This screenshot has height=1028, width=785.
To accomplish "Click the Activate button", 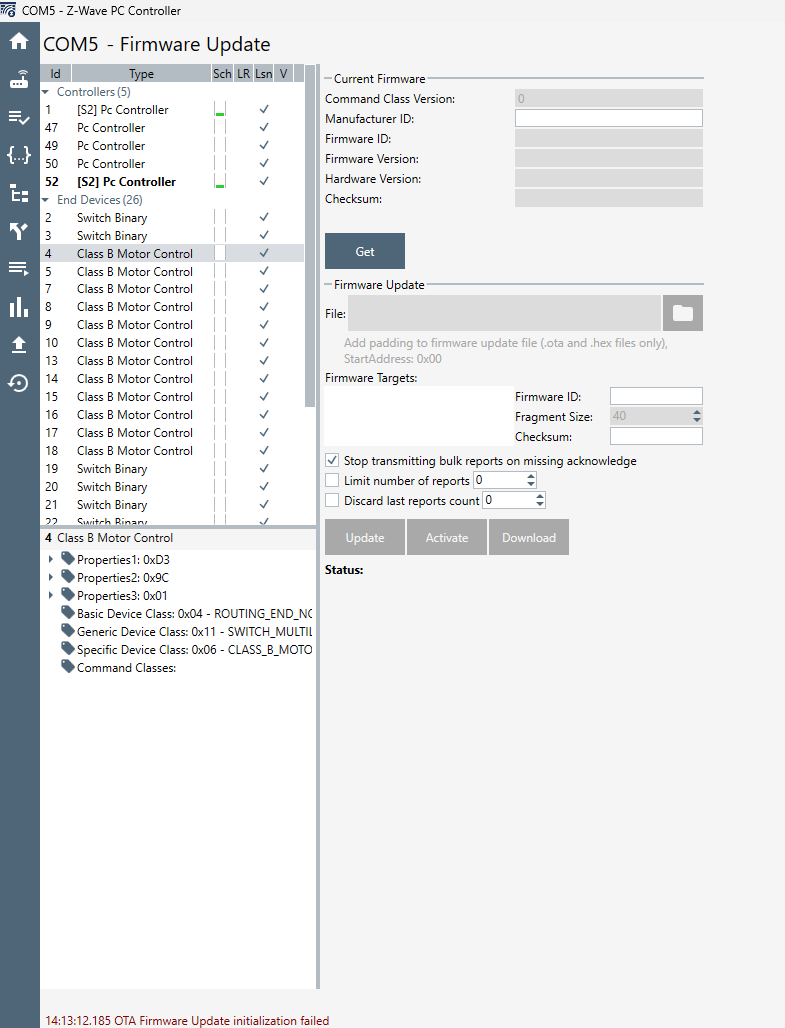I will tap(447, 537).
